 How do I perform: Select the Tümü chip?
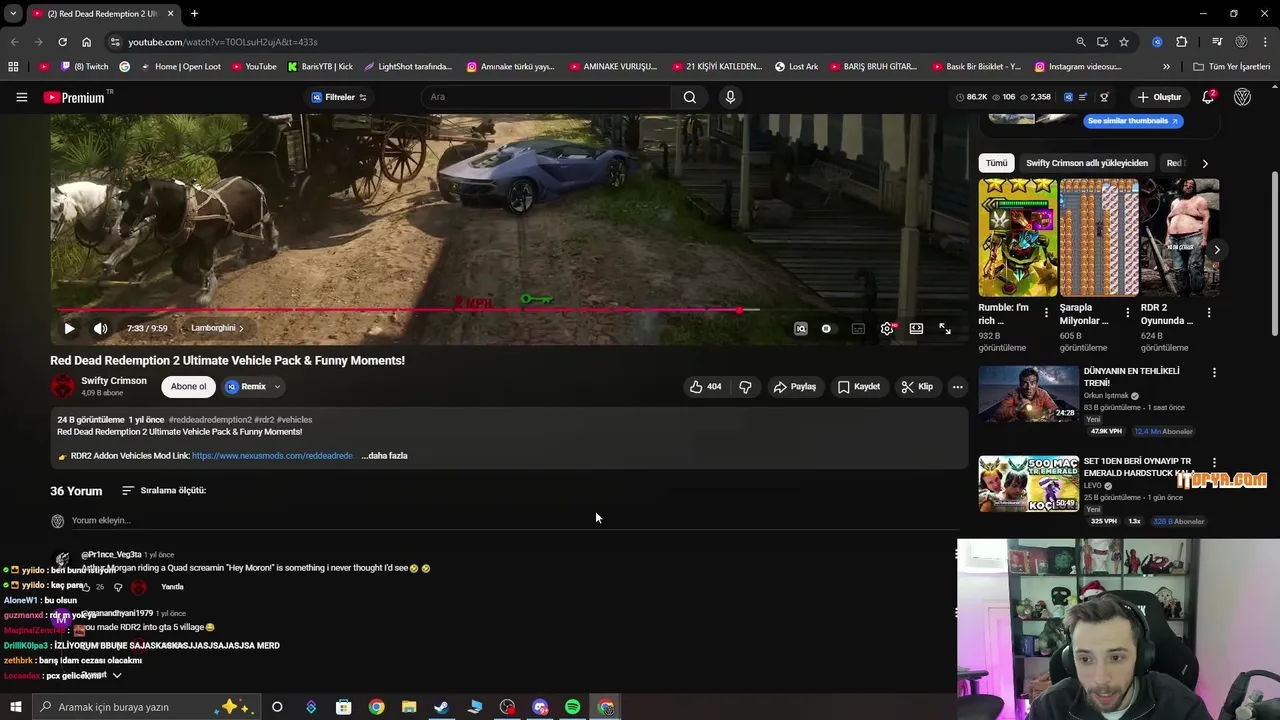tap(996, 163)
